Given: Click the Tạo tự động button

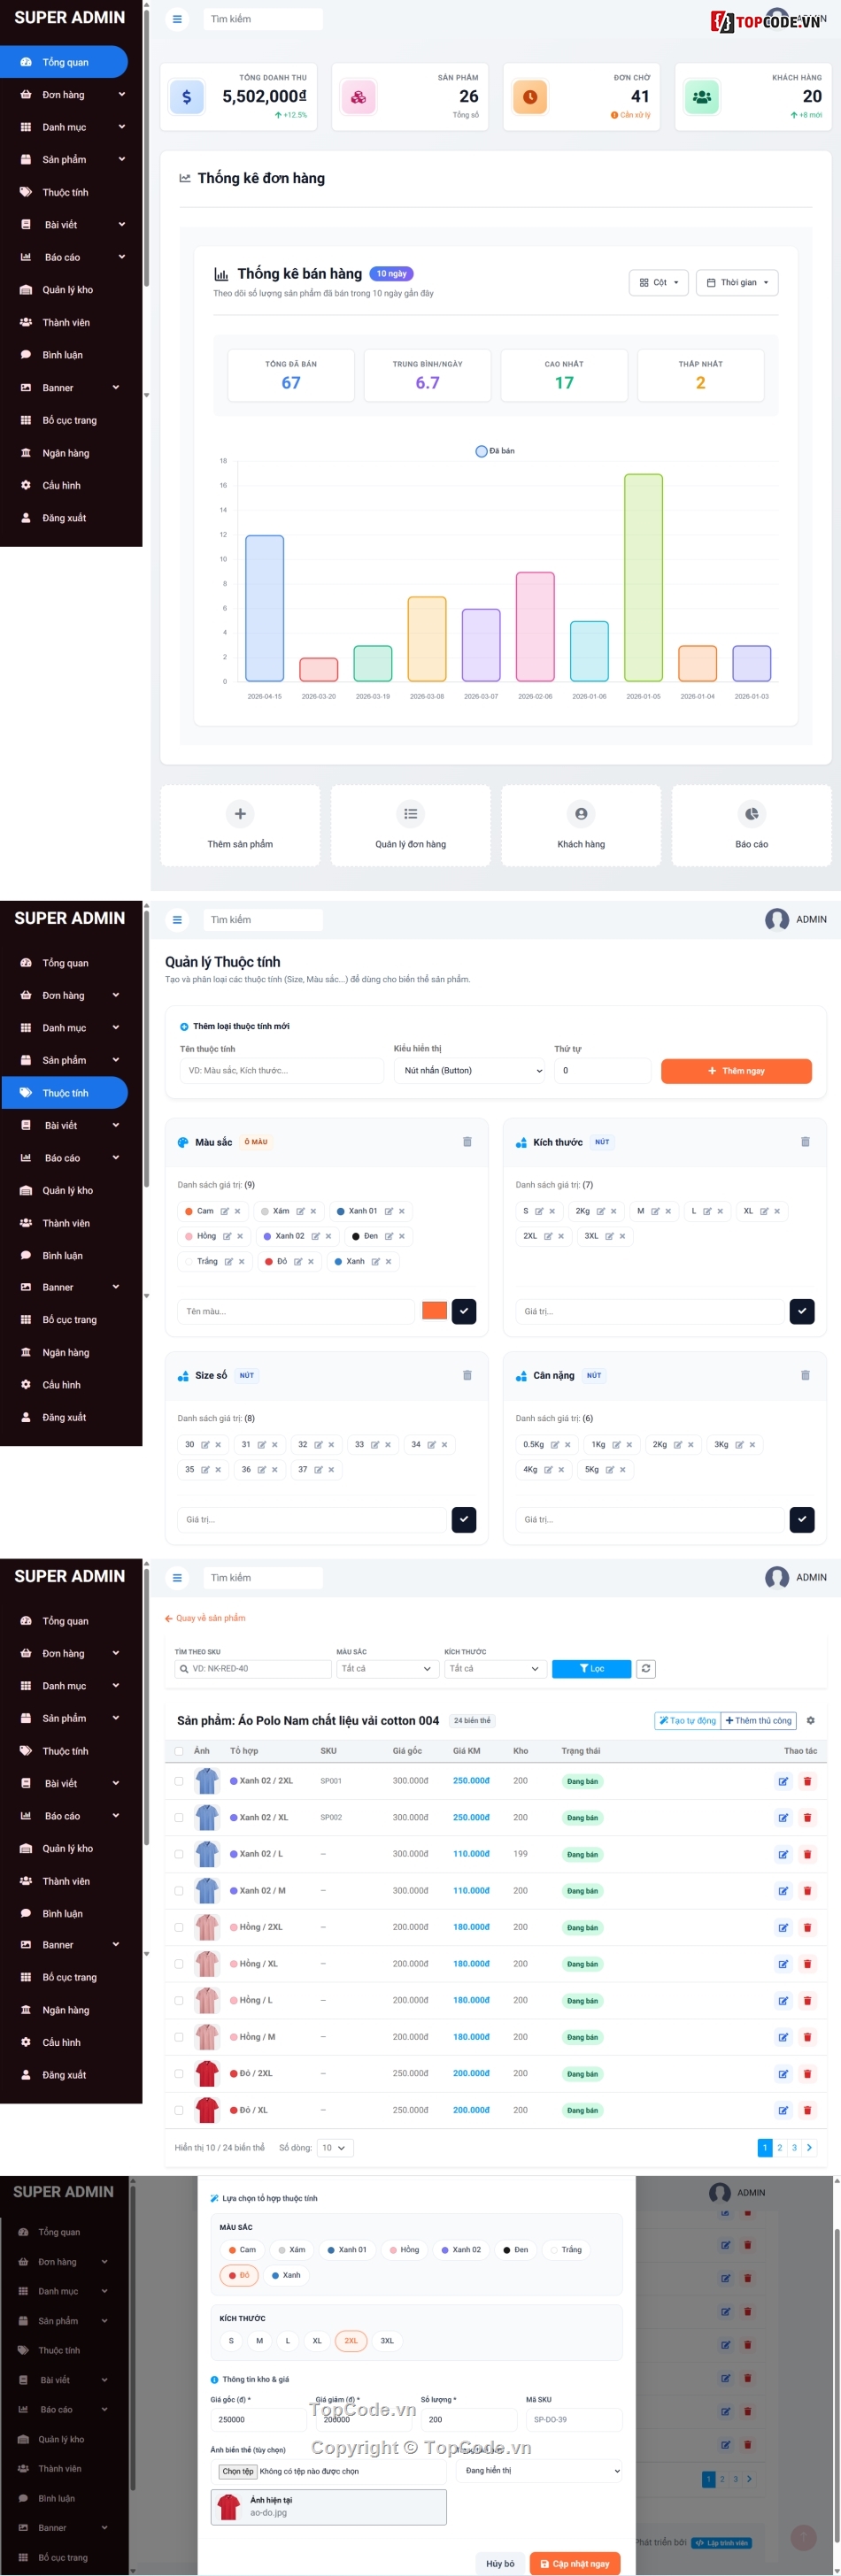Looking at the screenshot, I should tap(687, 1720).
